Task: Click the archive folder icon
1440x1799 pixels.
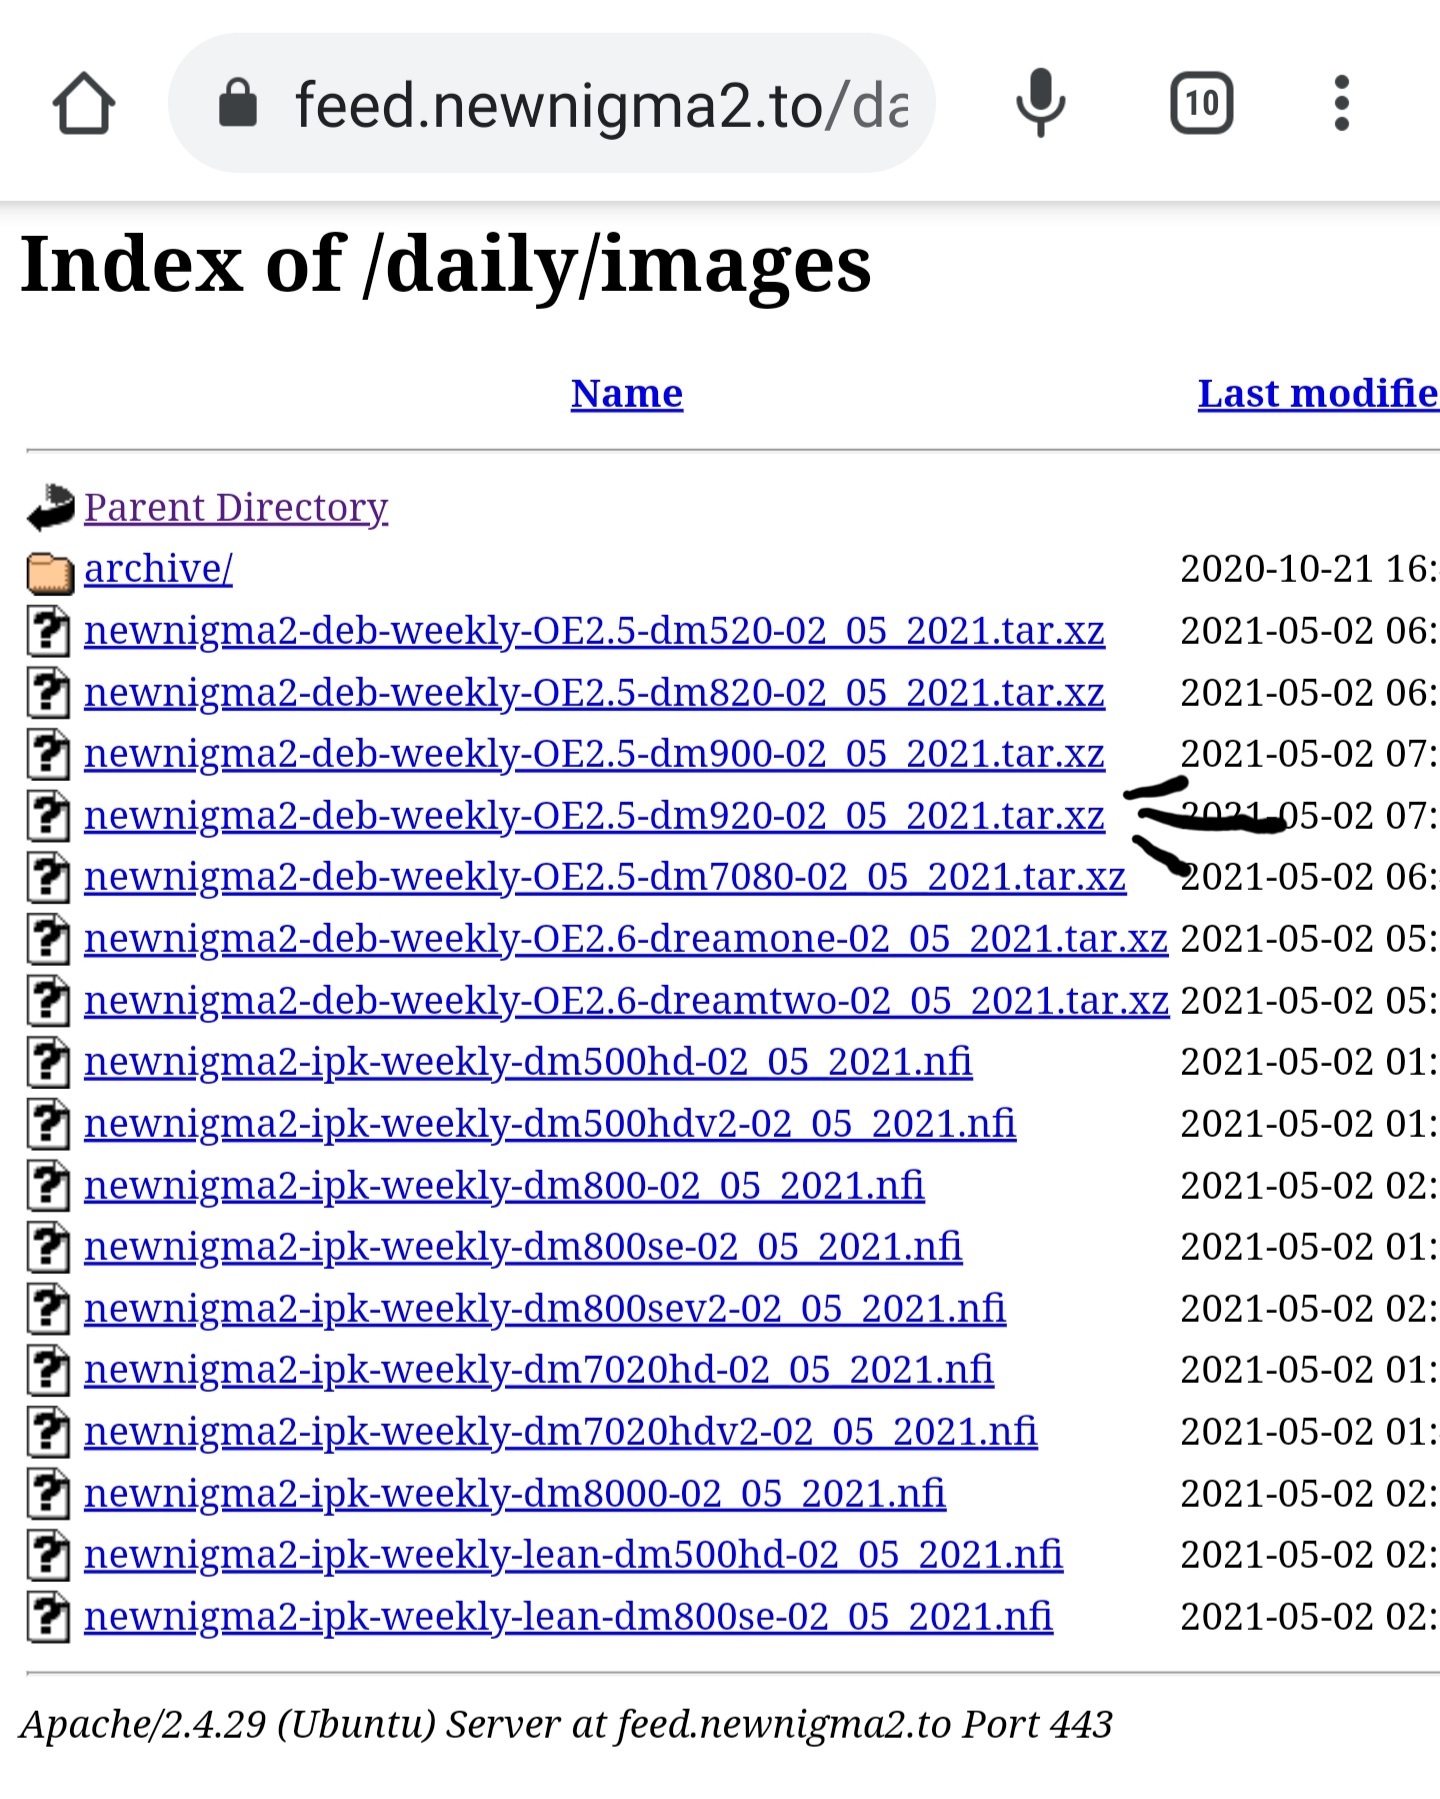Action: click(50, 571)
